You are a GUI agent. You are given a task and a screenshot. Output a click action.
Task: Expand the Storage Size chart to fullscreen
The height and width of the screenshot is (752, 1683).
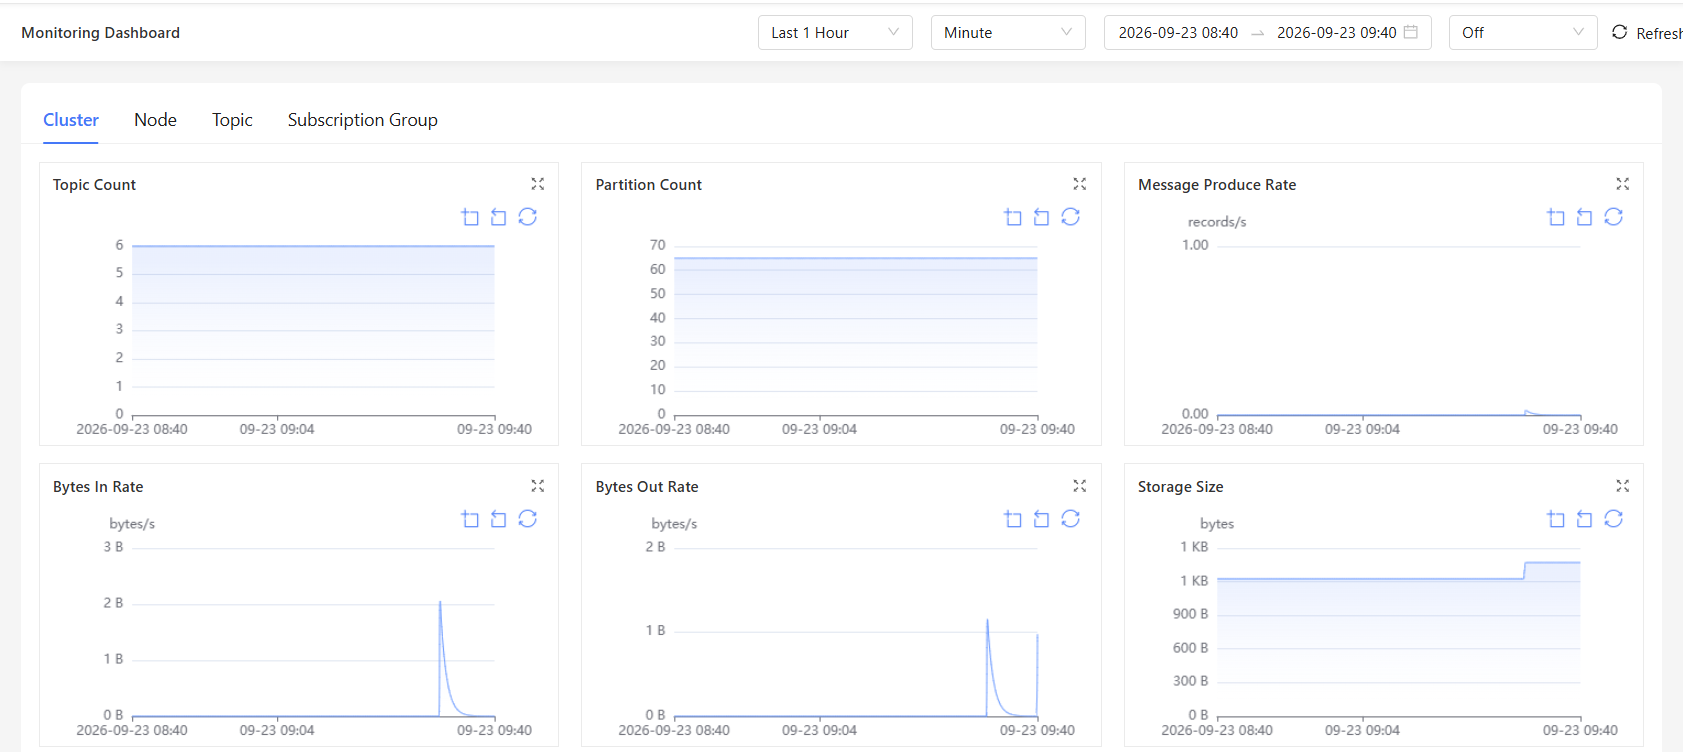(x=1623, y=486)
